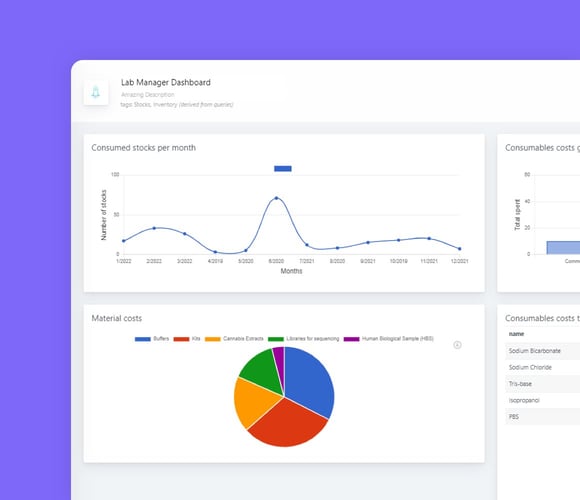Toggle the Cannabis Extracts legend entry
This screenshot has height=500, width=580.
coord(234,339)
